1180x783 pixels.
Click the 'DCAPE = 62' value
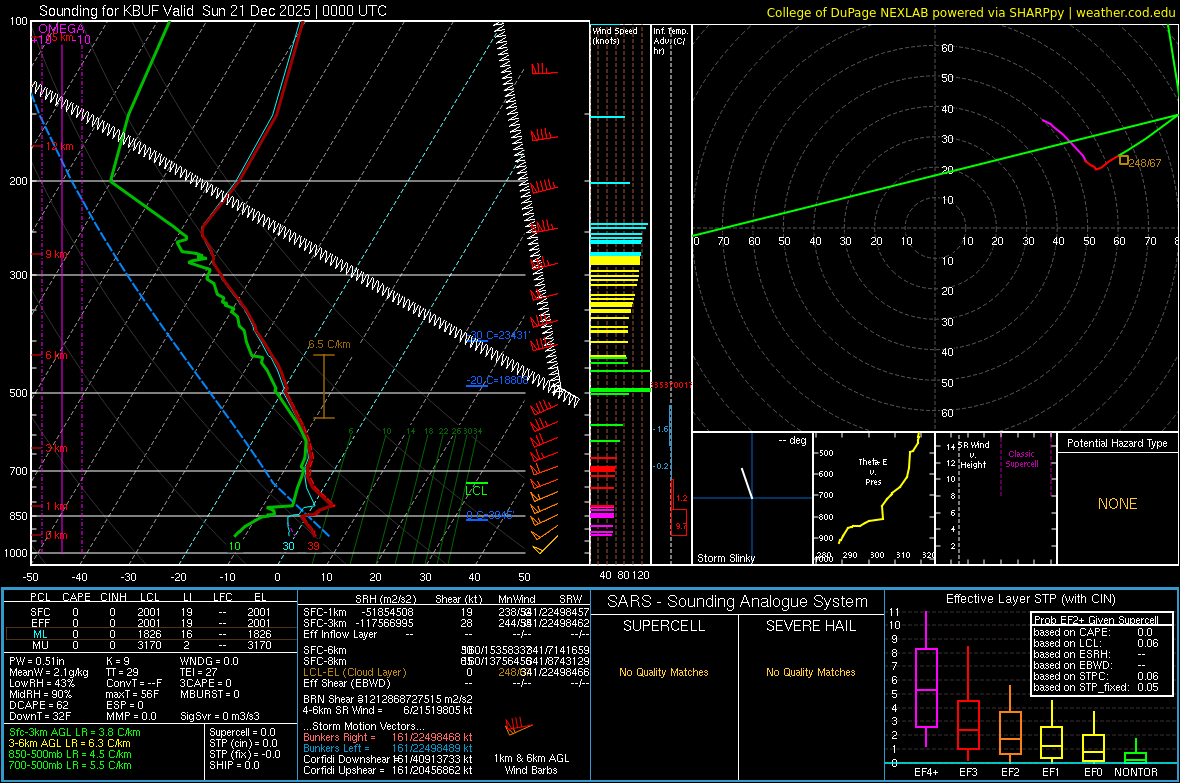coord(38,705)
